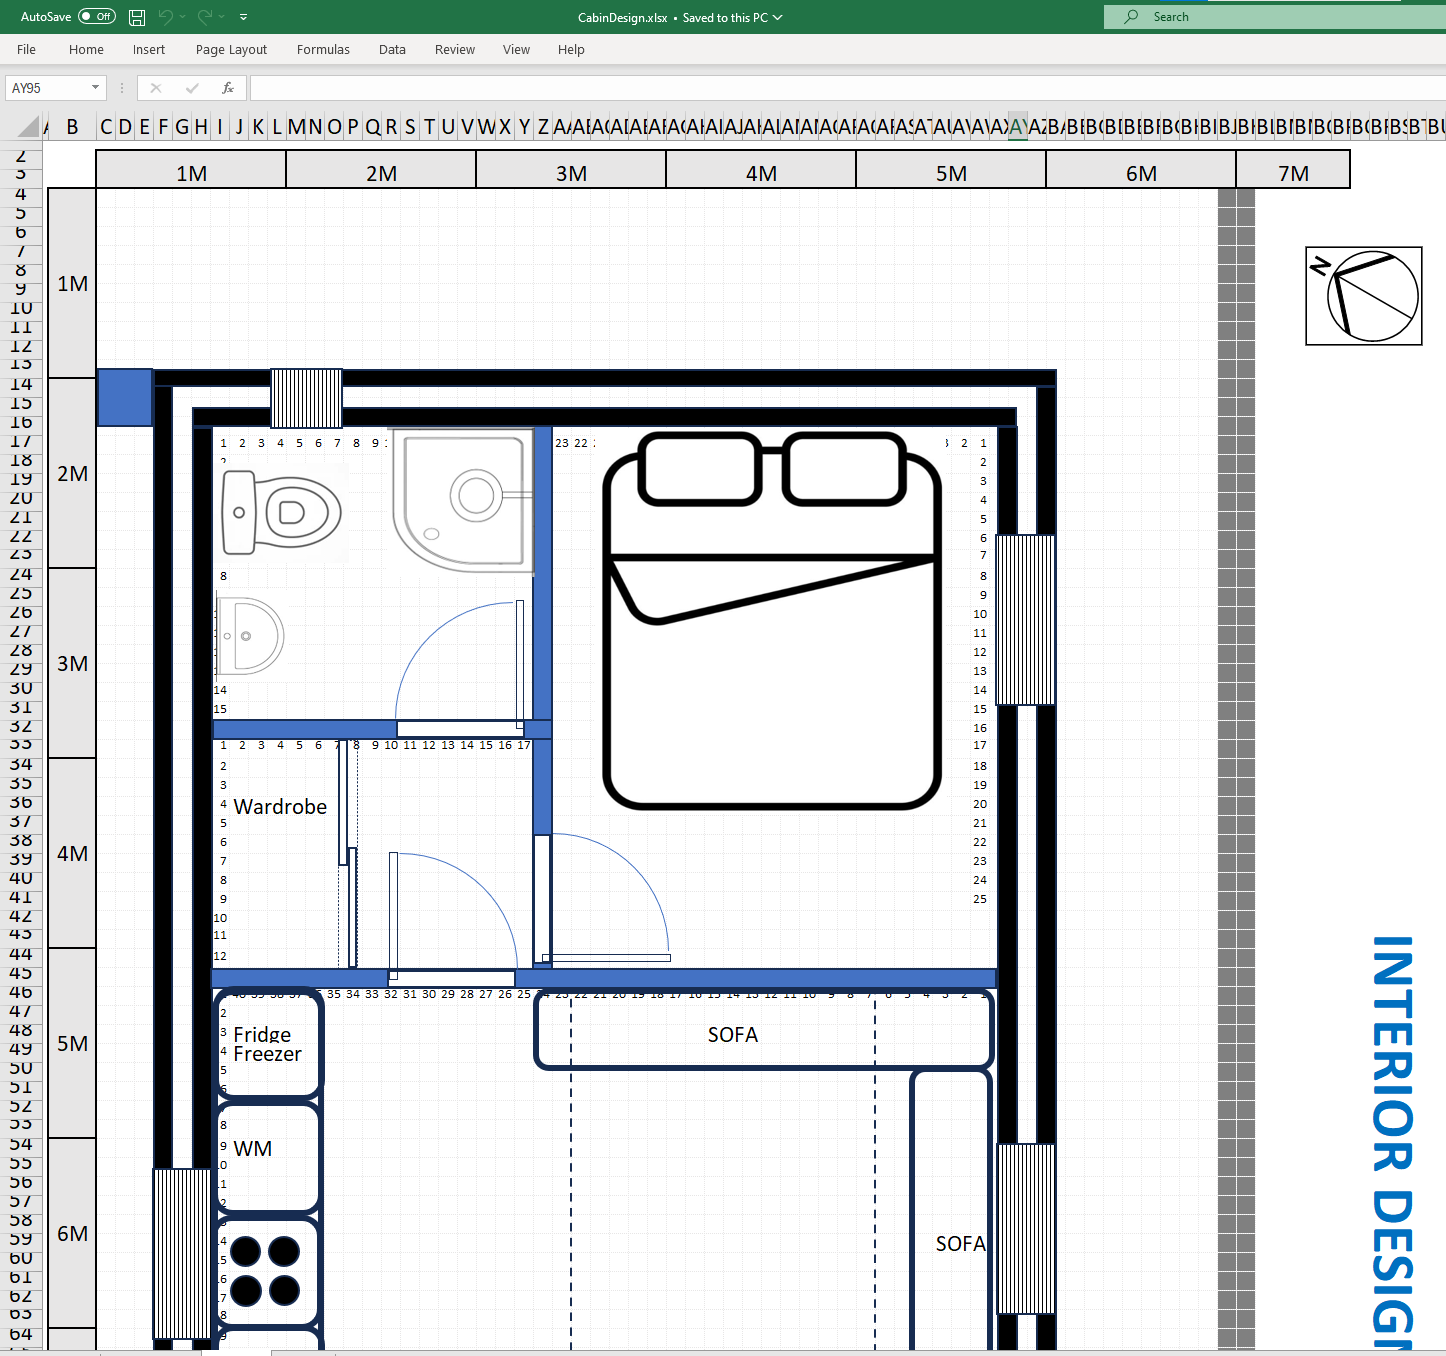Select the bed icon shape
This screenshot has height=1356, width=1446.
coord(772,620)
